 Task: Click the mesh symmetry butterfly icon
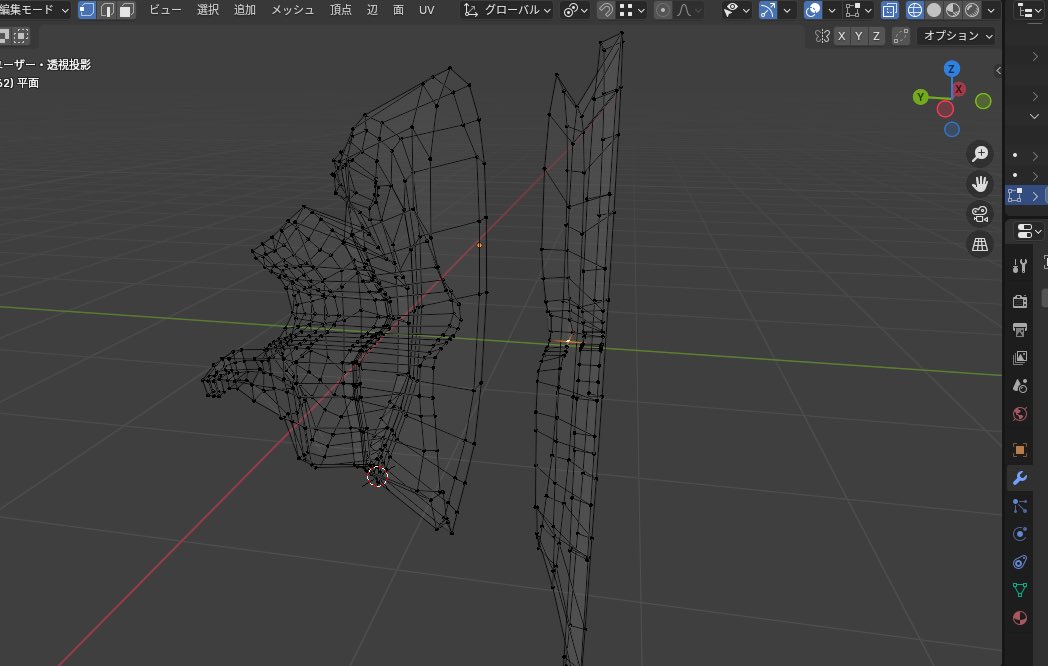tap(822, 36)
